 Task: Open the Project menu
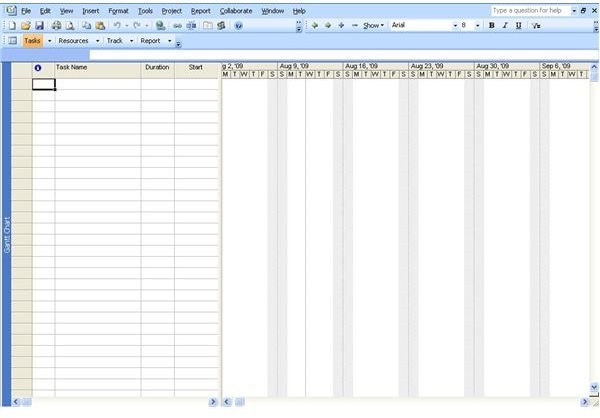pos(171,11)
